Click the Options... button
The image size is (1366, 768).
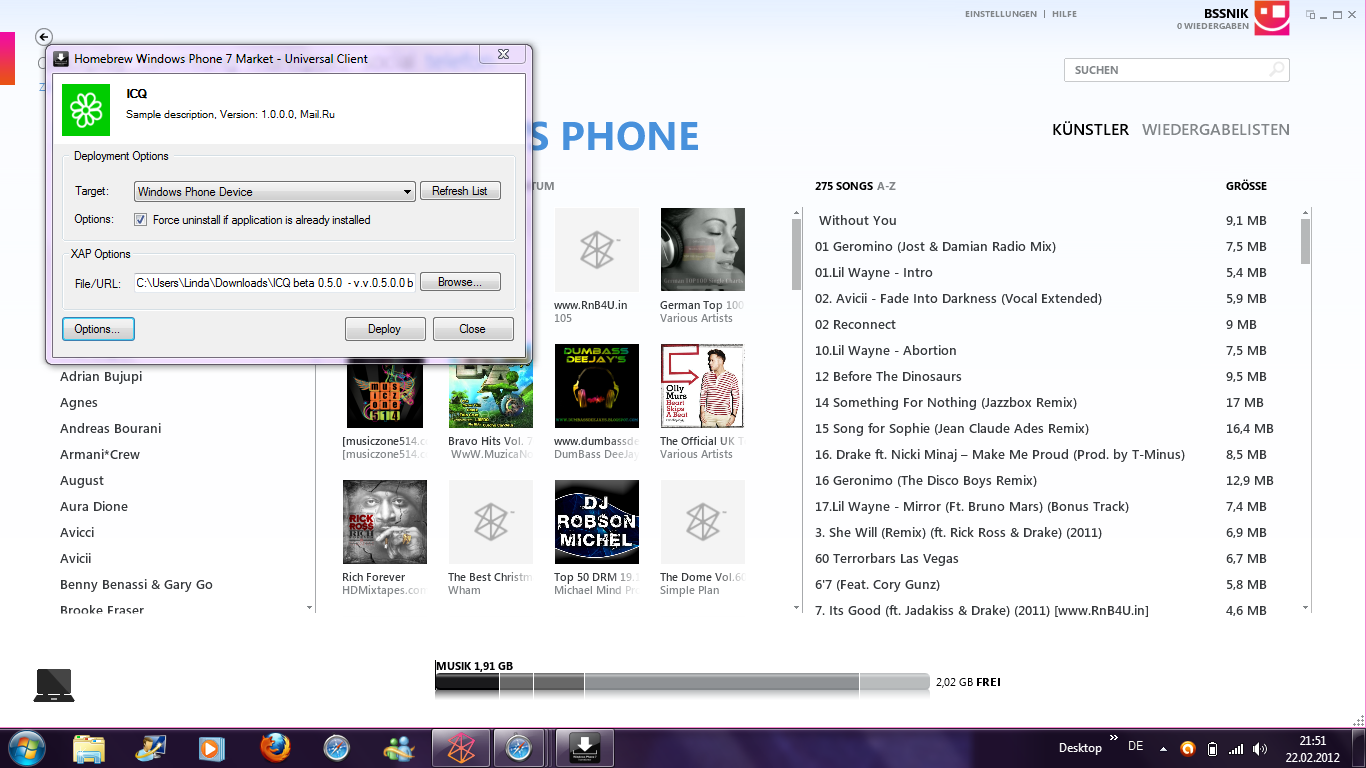click(98, 329)
